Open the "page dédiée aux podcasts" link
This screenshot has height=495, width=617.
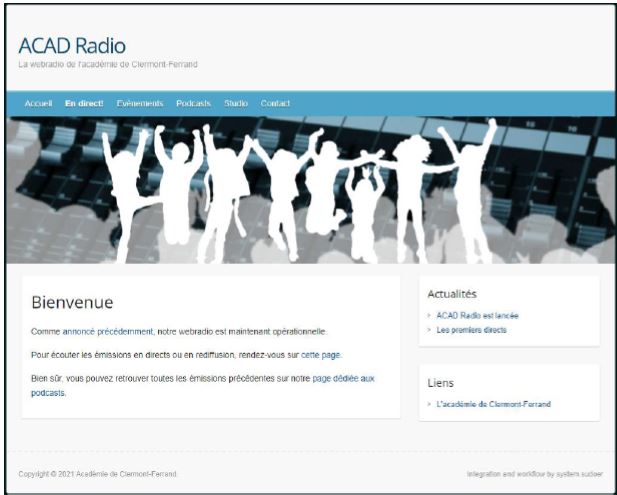pyautogui.click(x=343, y=378)
